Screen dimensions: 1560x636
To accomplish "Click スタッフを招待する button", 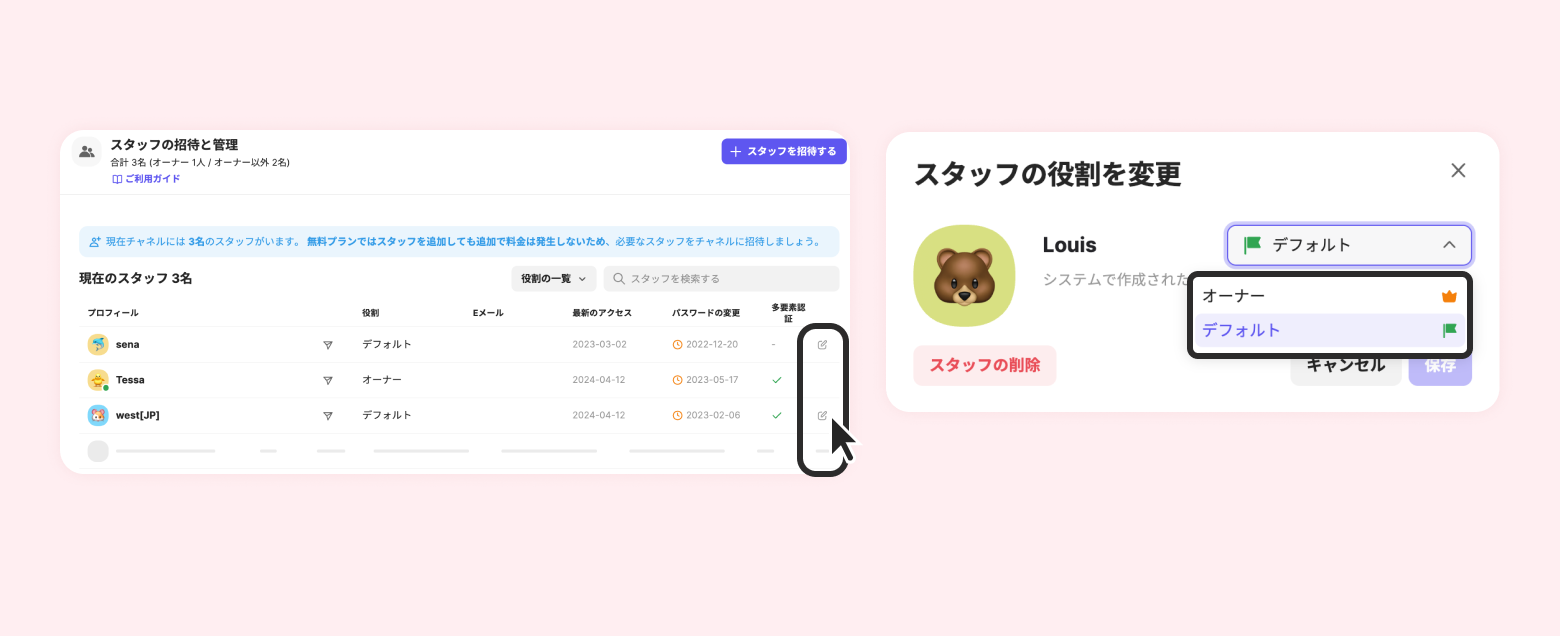I will pyautogui.click(x=784, y=151).
